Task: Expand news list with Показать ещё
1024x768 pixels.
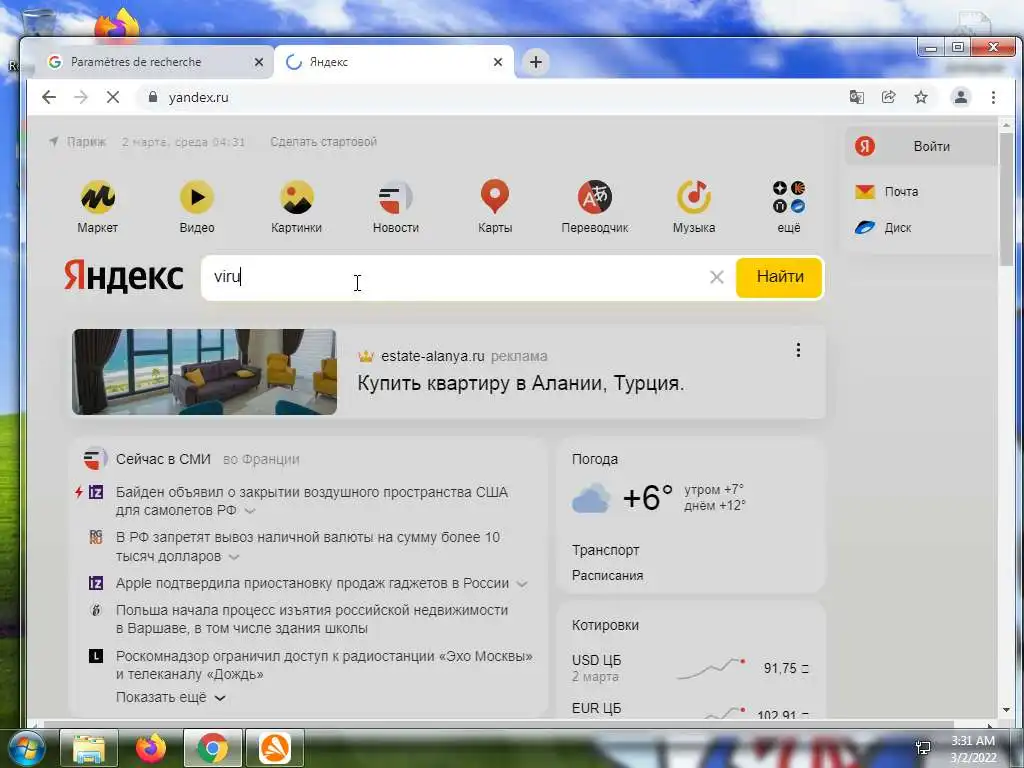Action: click(x=171, y=697)
